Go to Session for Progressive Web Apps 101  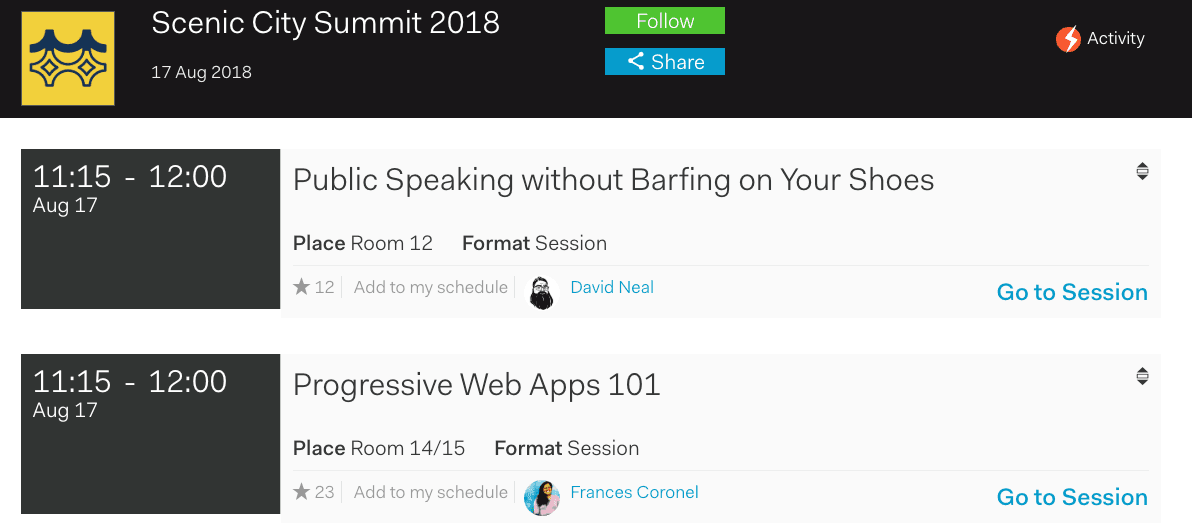(x=1072, y=498)
